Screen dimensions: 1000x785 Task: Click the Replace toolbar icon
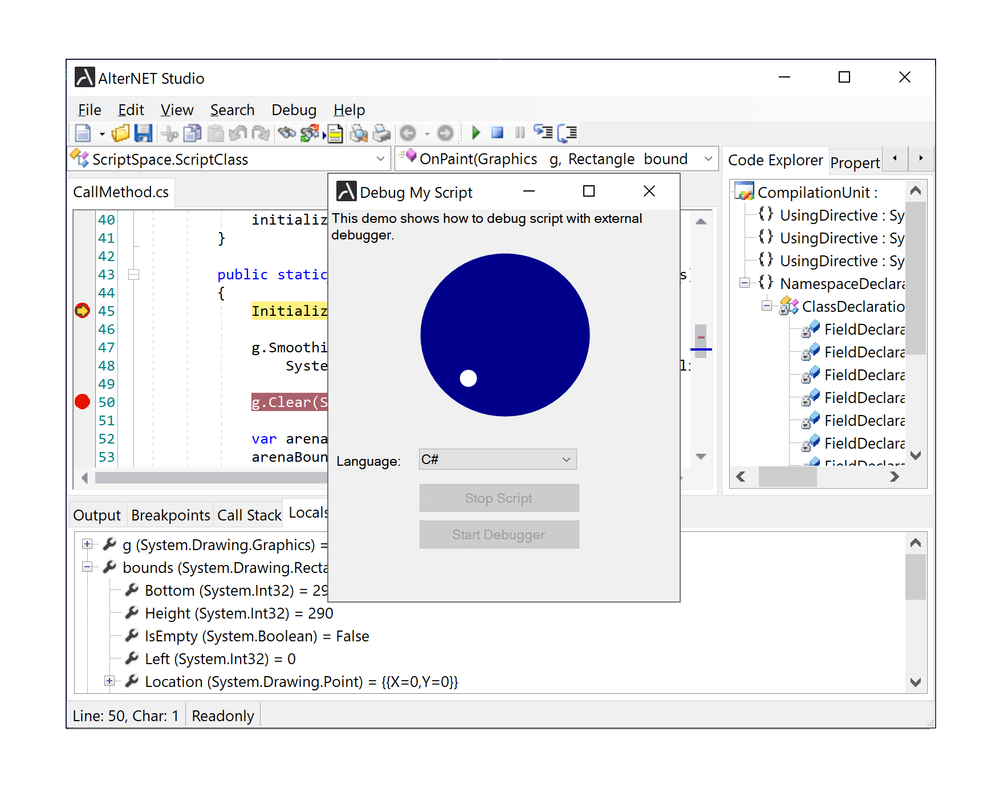click(x=310, y=133)
